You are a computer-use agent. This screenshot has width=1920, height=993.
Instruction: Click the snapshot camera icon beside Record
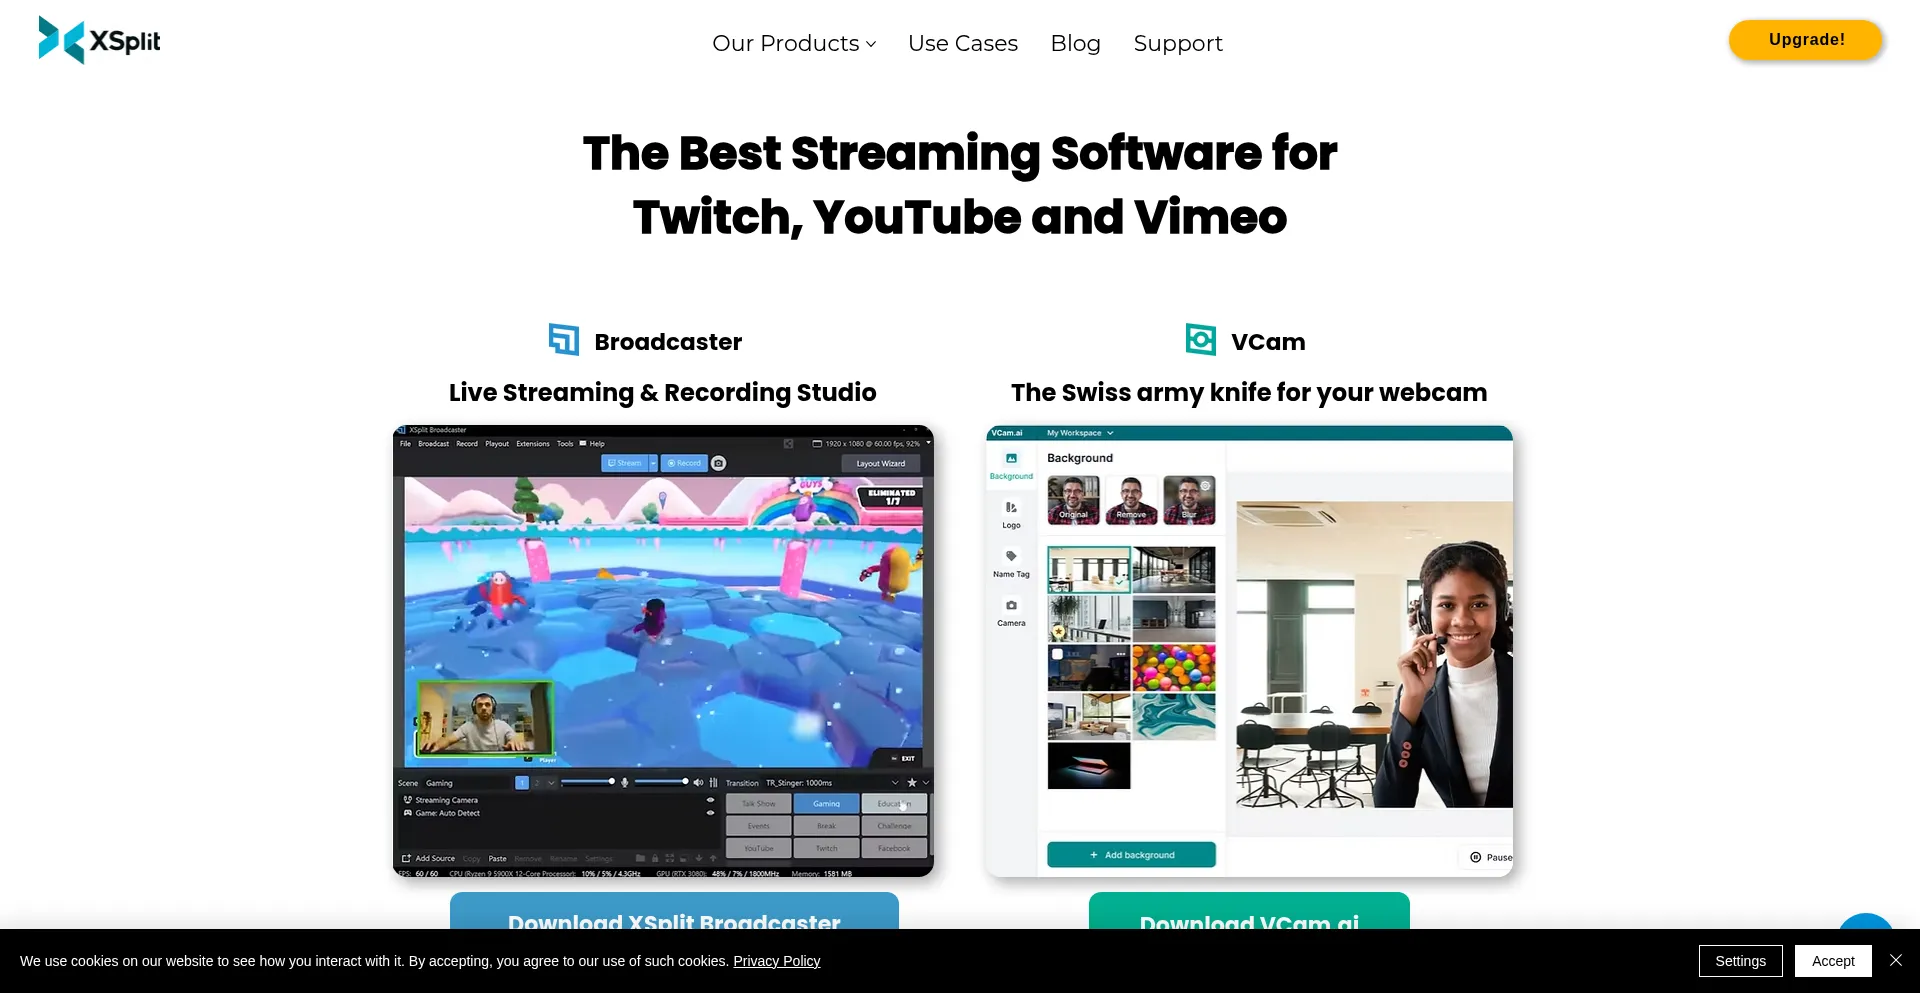tap(718, 464)
